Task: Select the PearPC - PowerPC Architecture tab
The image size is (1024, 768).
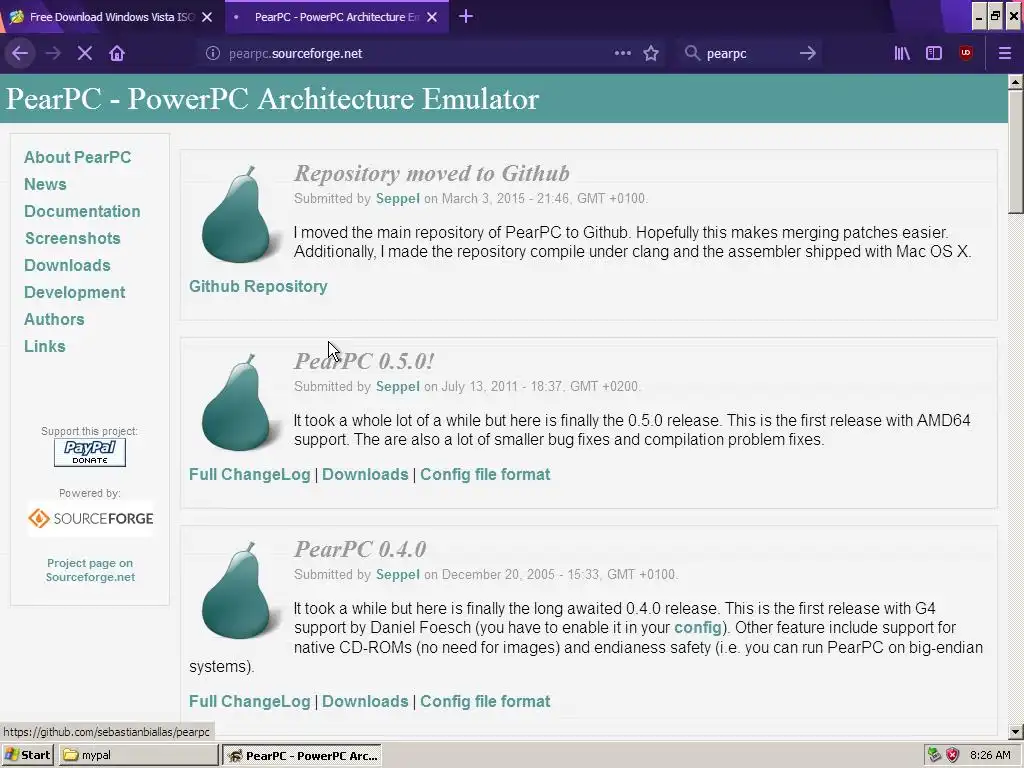Action: [x=337, y=17]
